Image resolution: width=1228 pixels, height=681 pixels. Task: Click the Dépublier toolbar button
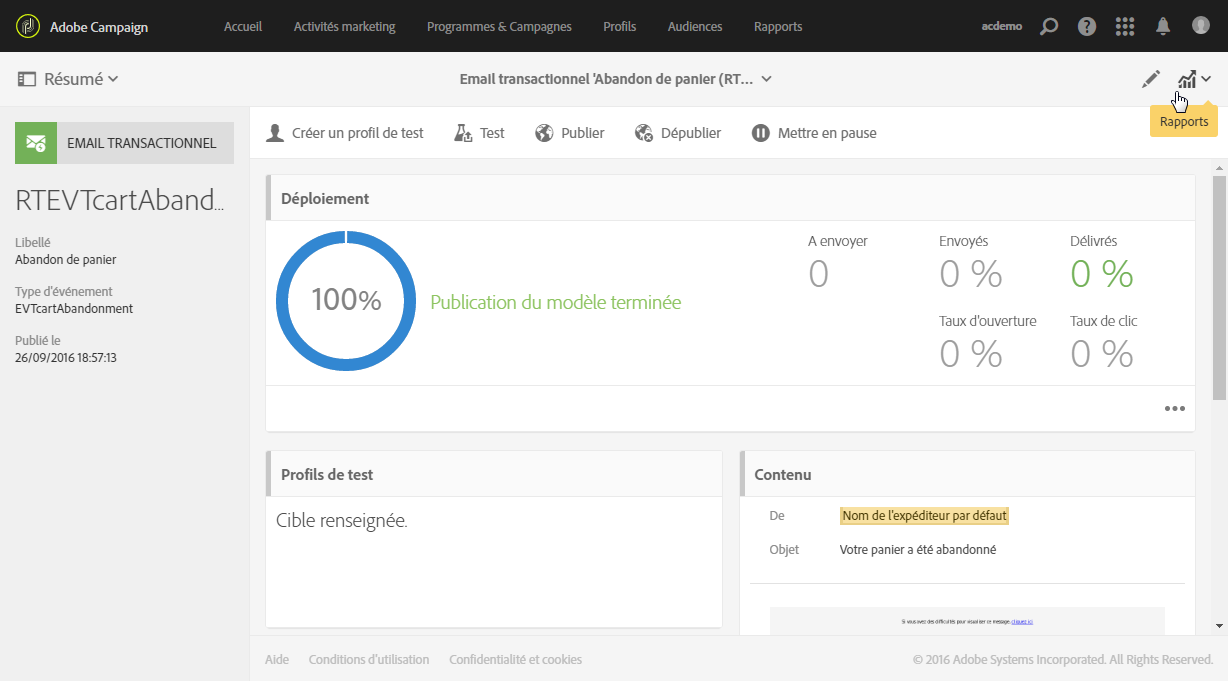point(678,133)
